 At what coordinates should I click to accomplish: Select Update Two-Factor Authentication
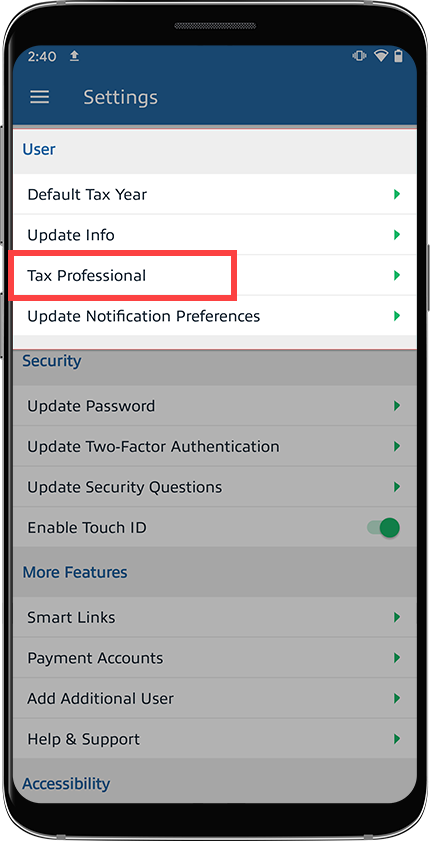(214, 446)
